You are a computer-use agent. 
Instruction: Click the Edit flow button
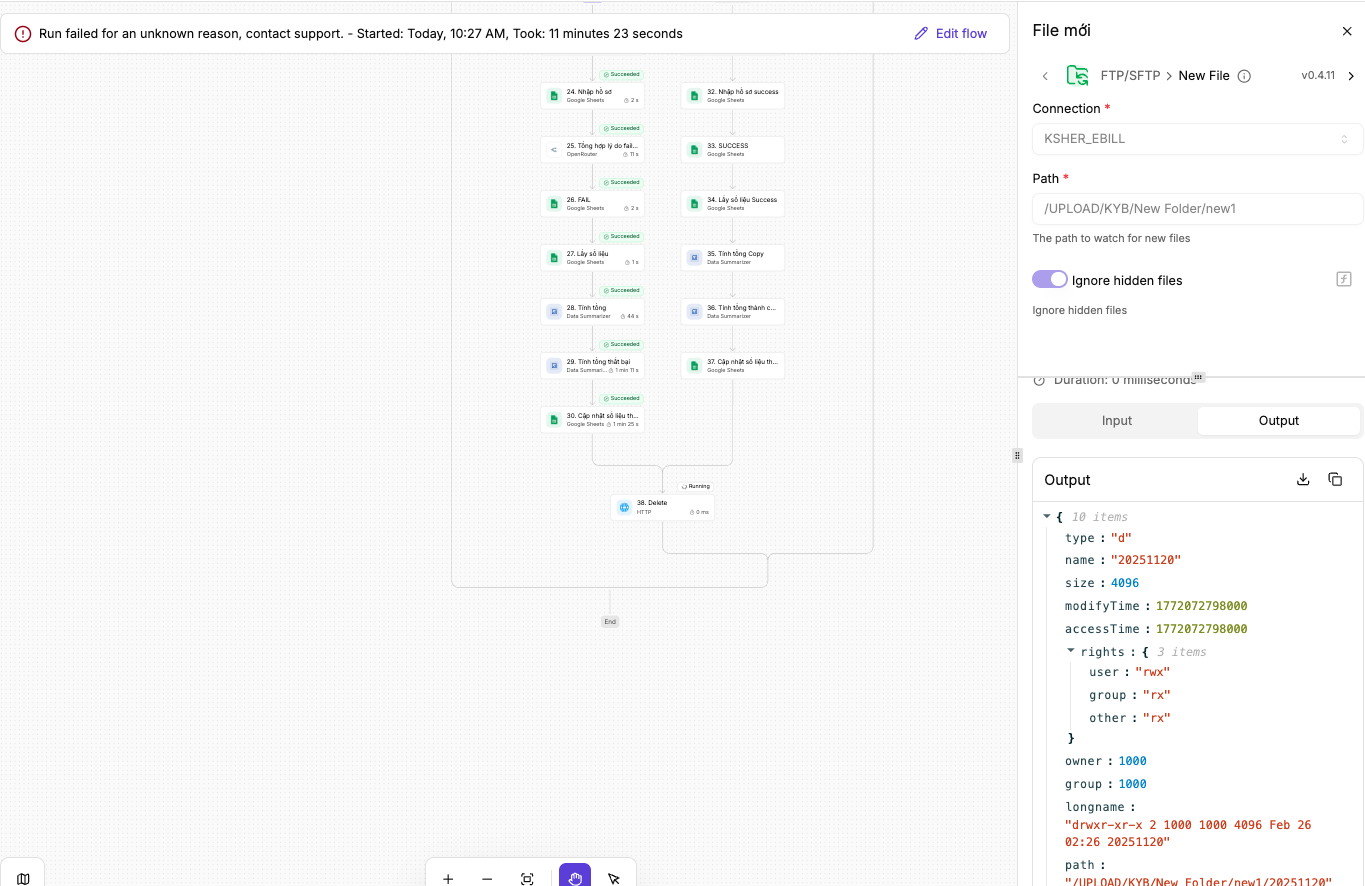coord(950,34)
